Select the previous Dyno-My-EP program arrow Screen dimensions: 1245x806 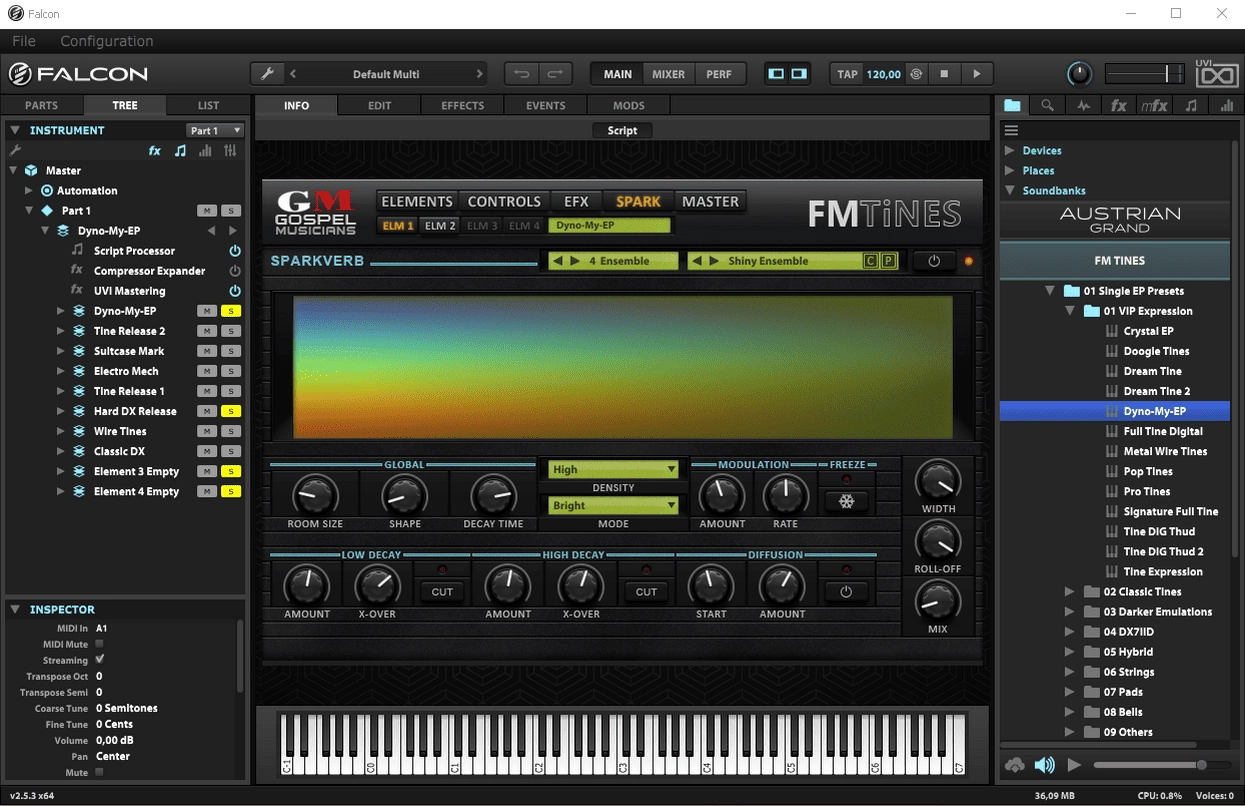point(211,230)
